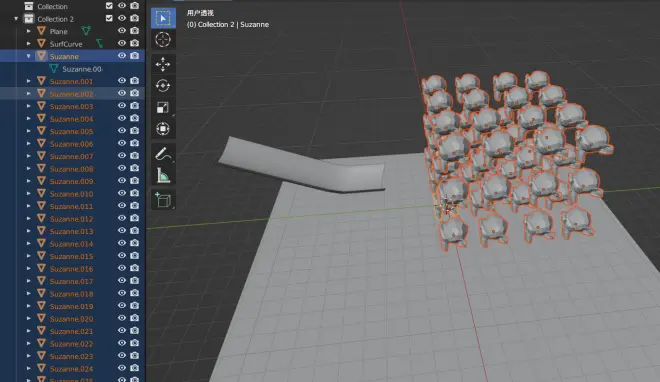The width and height of the screenshot is (660, 382).
Task: Select Suzanne.017 in the outliner
Action: [x=71, y=281]
